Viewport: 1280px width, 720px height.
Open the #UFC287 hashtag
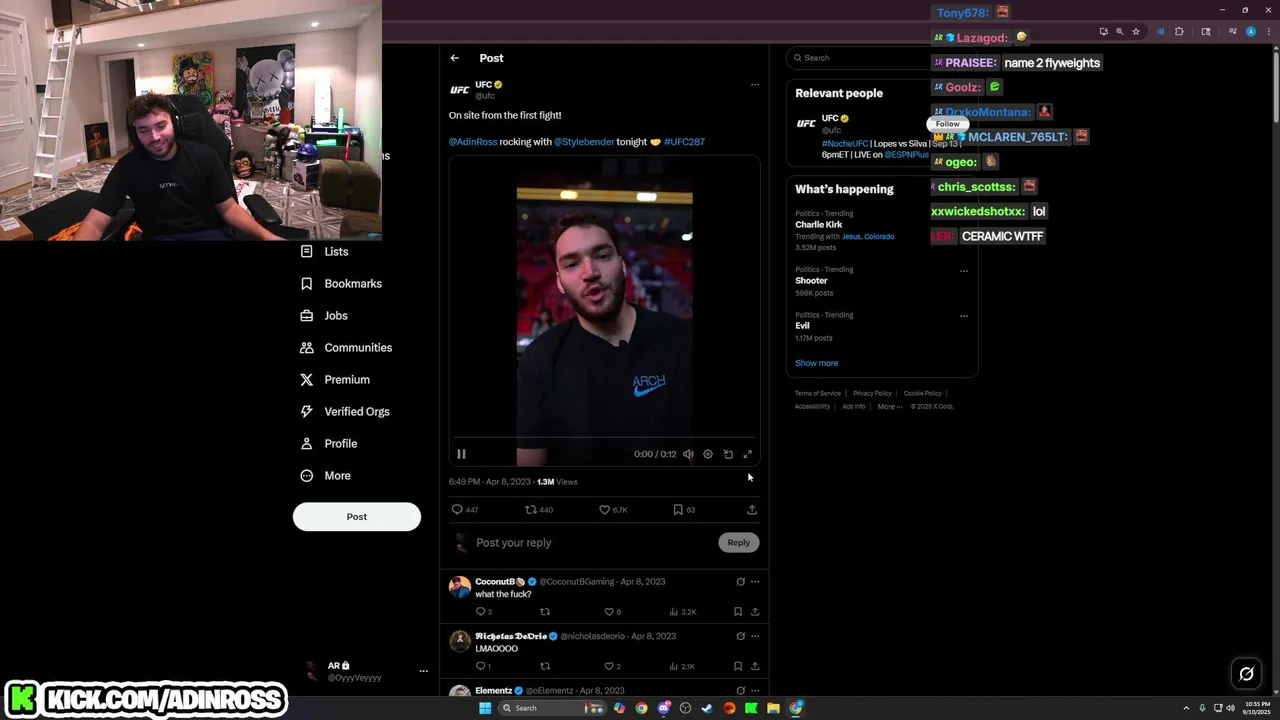[x=684, y=142]
